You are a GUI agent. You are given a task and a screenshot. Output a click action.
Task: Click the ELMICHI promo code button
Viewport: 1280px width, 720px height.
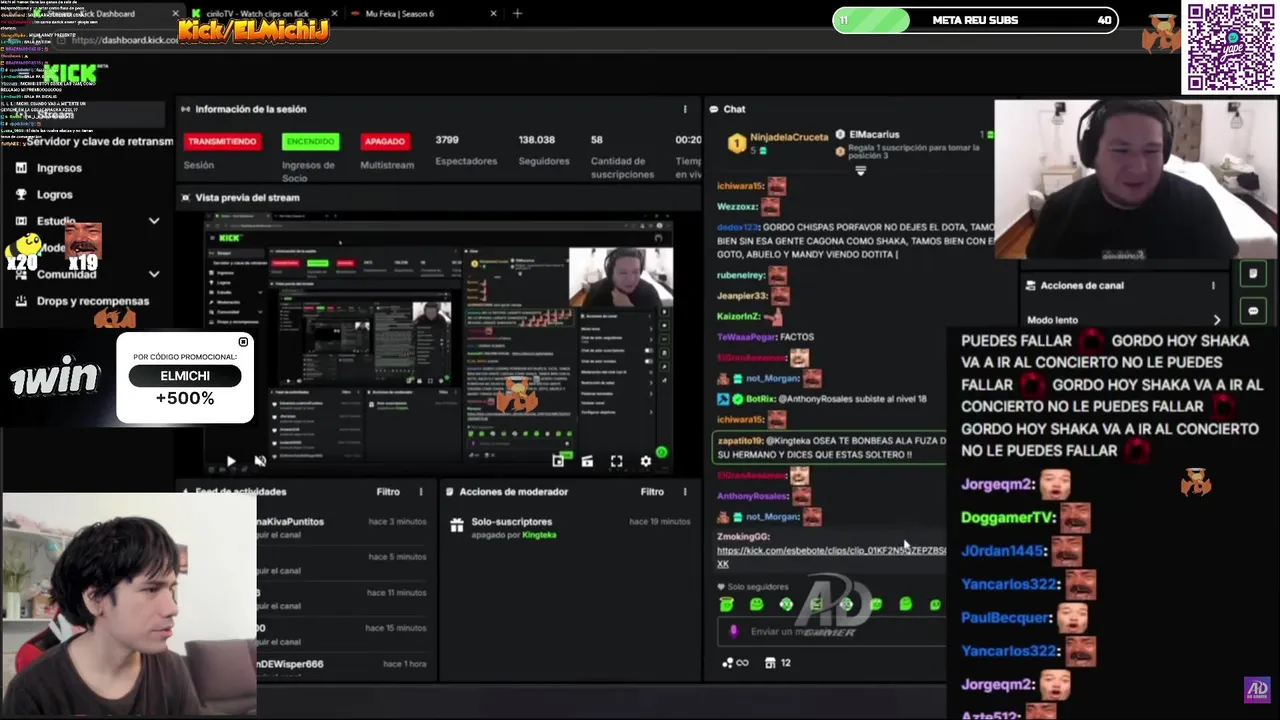pyautogui.click(x=185, y=376)
